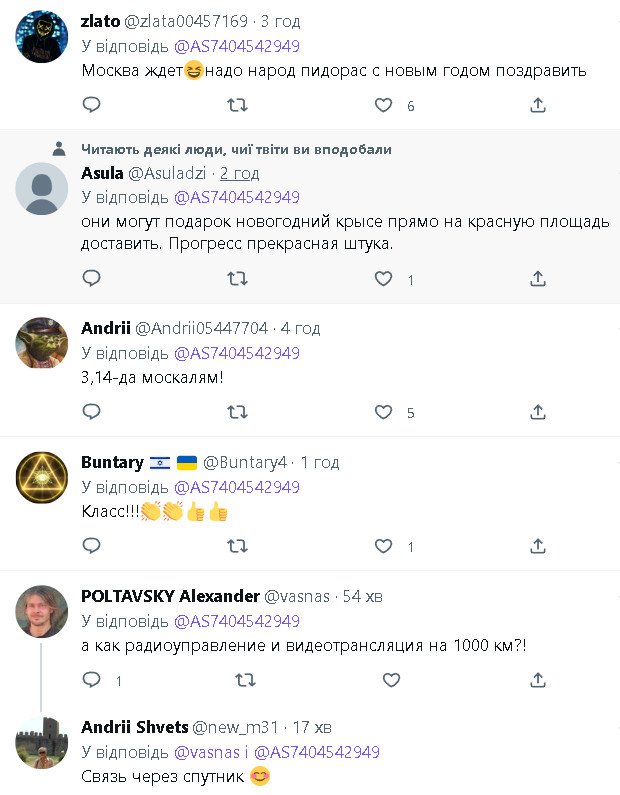620x795 pixels.
Task: Like zlato's tweet with 6 likes
Action: [383, 105]
